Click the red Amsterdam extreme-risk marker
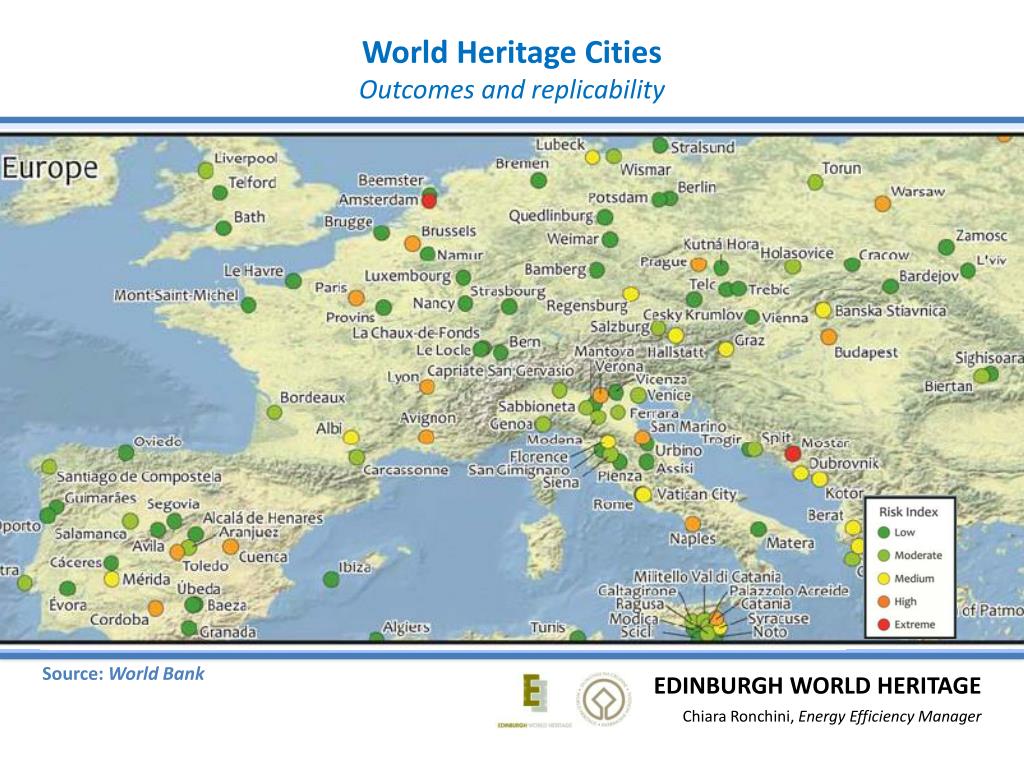The height and width of the screenshot is (768, 1024). (429, 200)
